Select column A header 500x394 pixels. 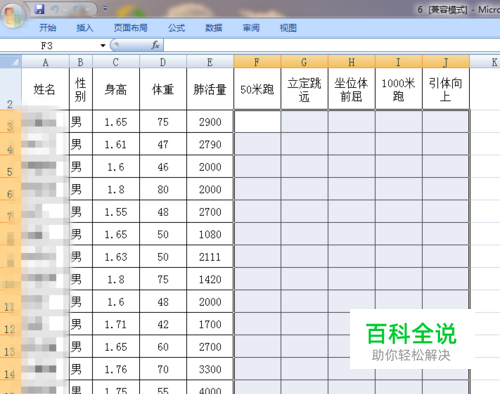(45, 62)
